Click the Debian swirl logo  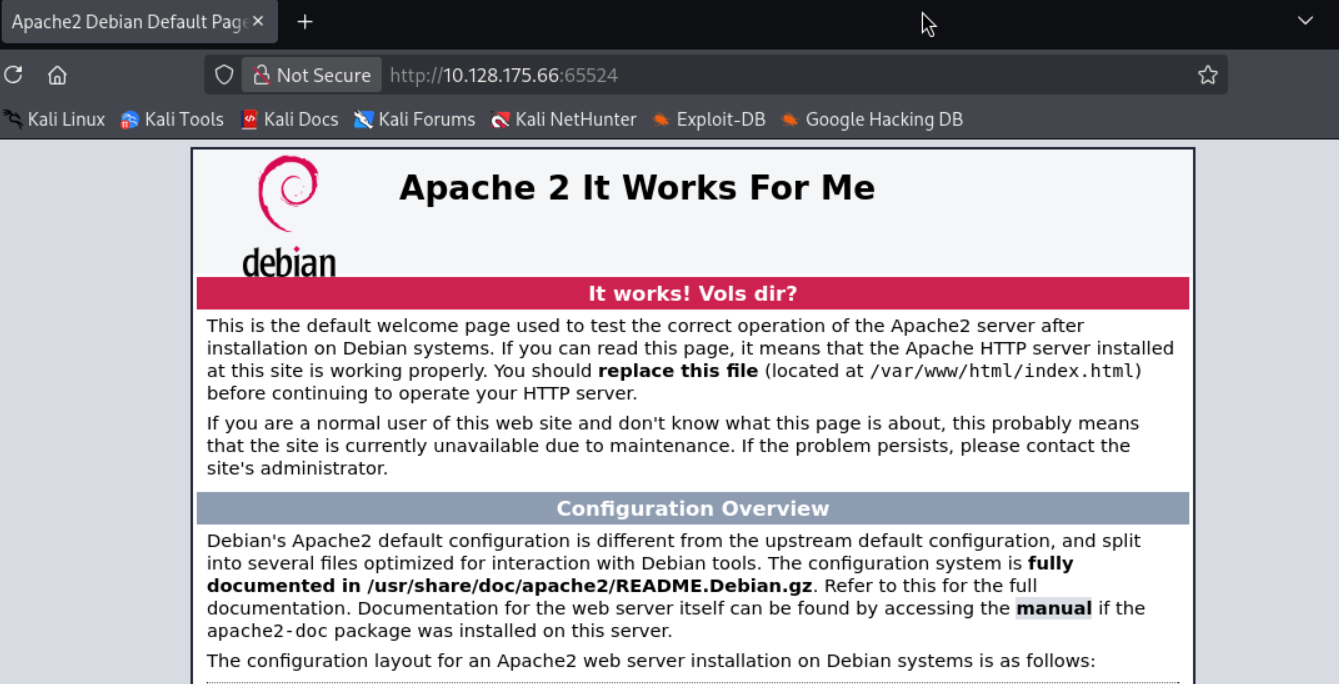tap(289, 215)
